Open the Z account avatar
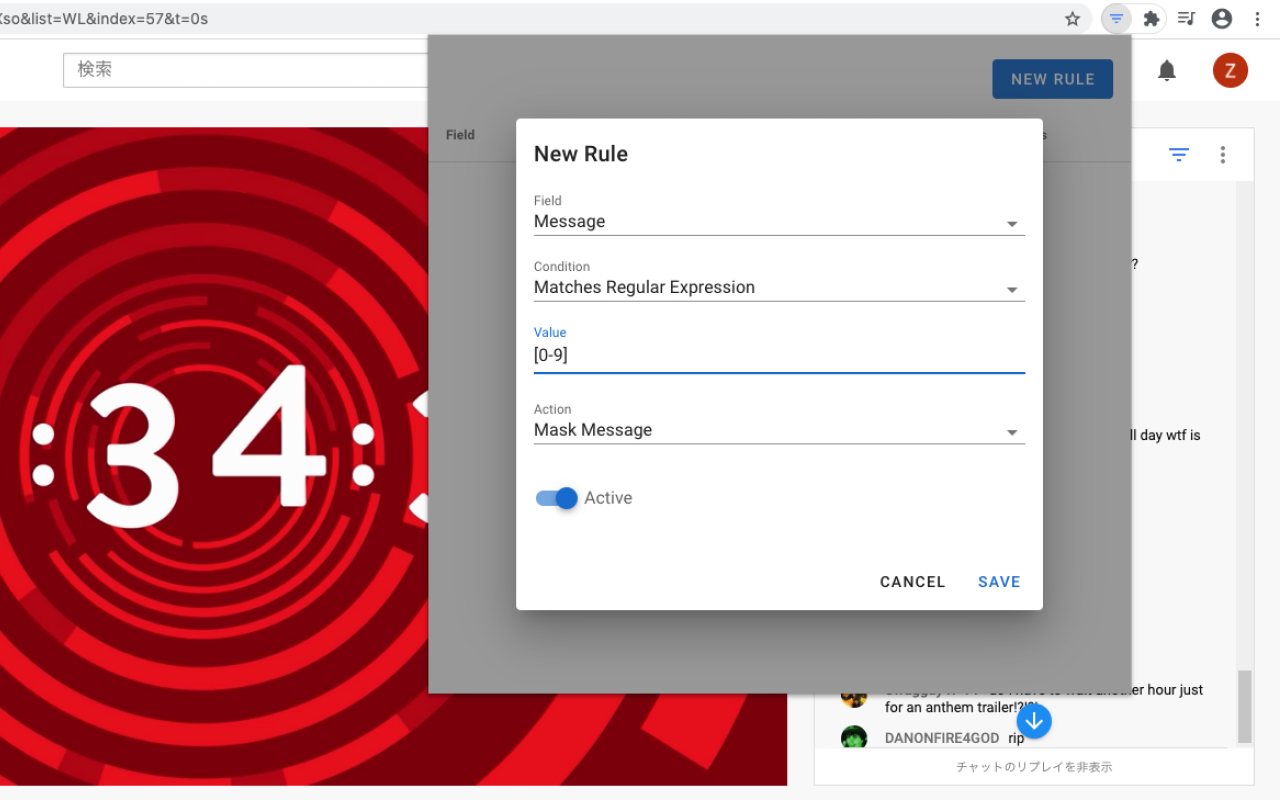 coord(1230,70)
